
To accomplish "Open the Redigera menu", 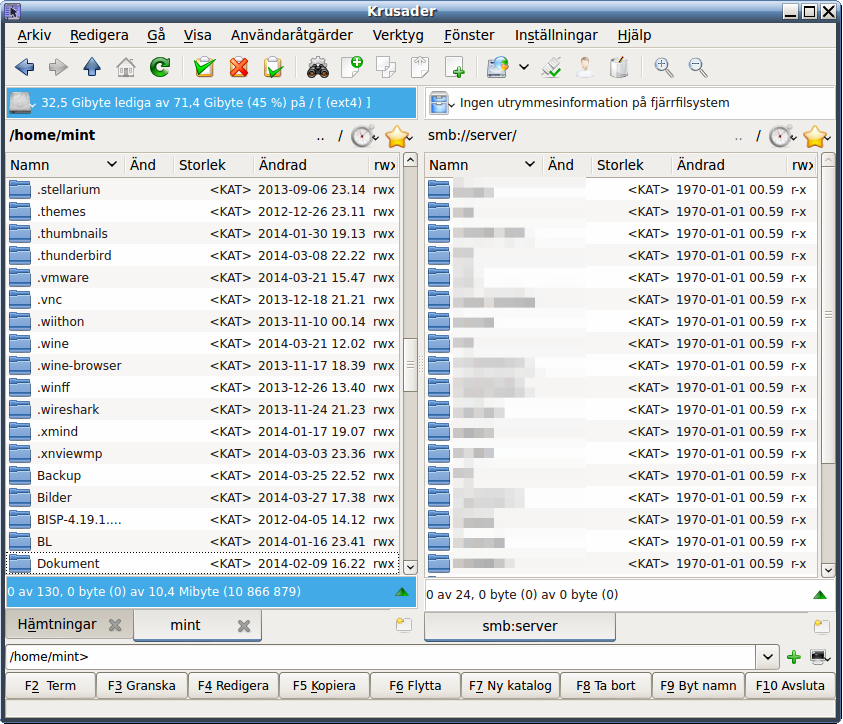I will (x=99, y=35).
